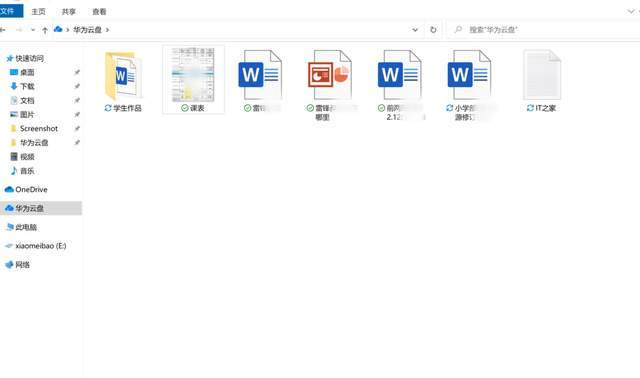Select the blank IT之家 file icon

point(542,75)
